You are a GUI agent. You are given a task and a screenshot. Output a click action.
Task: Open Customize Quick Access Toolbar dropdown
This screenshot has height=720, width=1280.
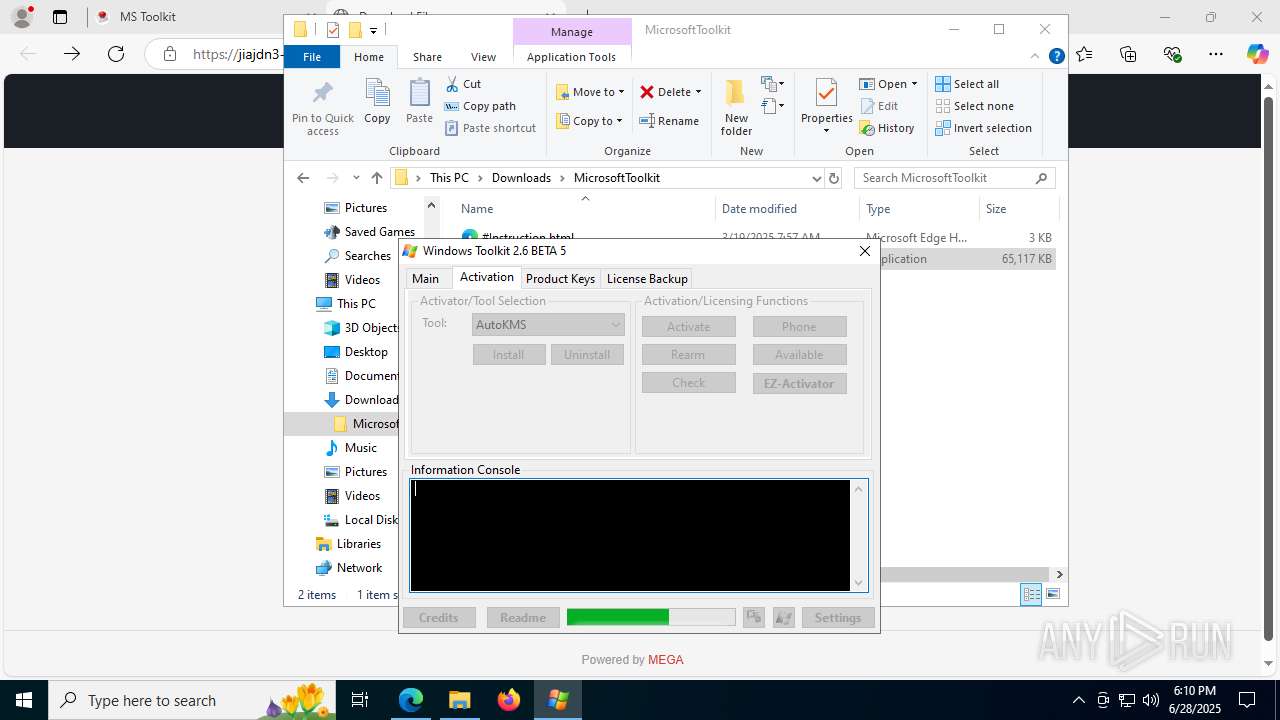pos(373,30)
